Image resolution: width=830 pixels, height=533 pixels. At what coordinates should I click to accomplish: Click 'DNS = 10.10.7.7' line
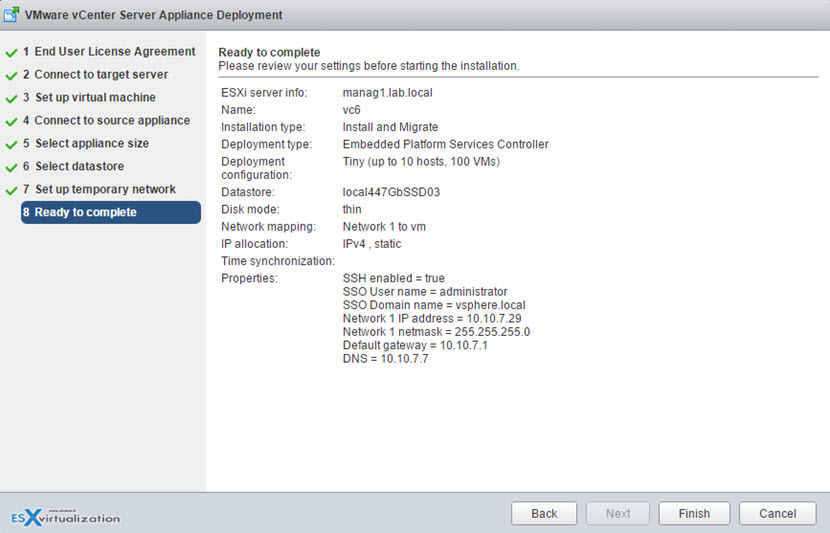click(385, 359)
